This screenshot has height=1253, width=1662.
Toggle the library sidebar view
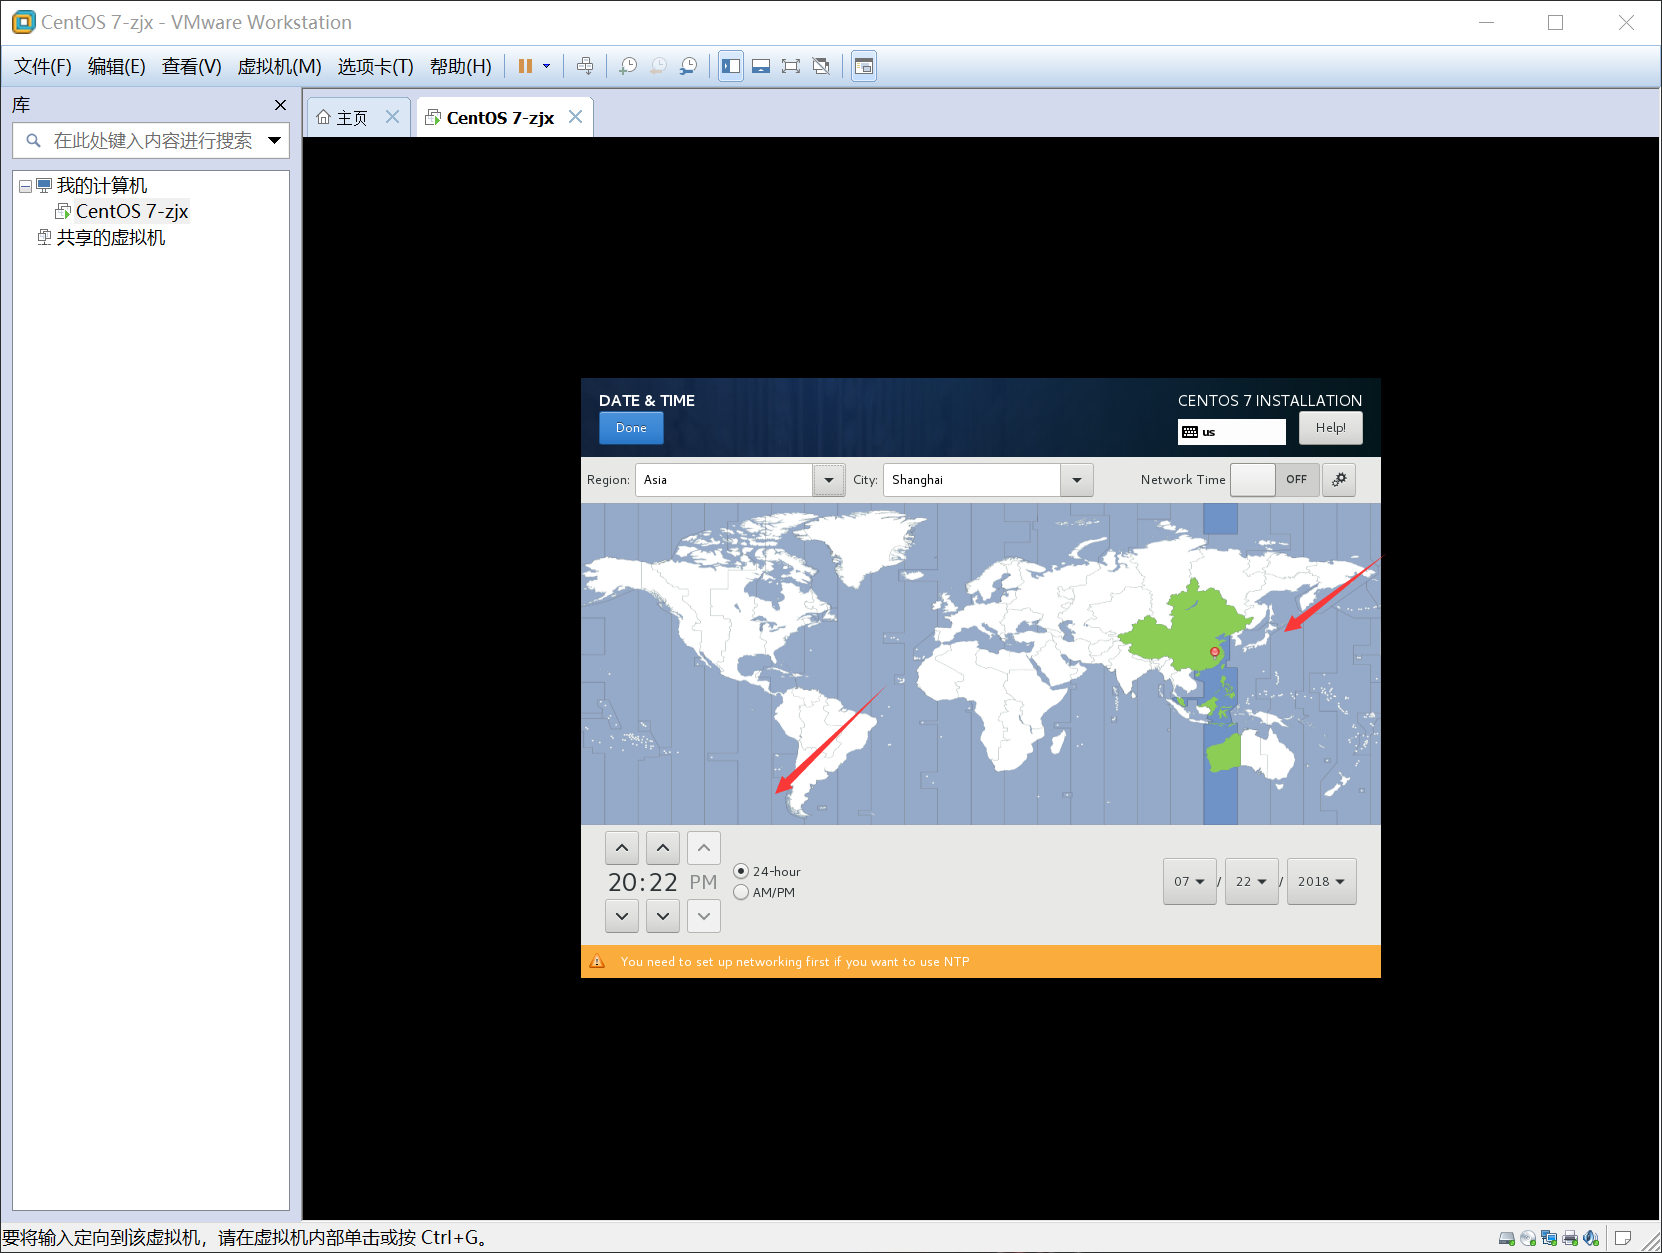(731, 67)
